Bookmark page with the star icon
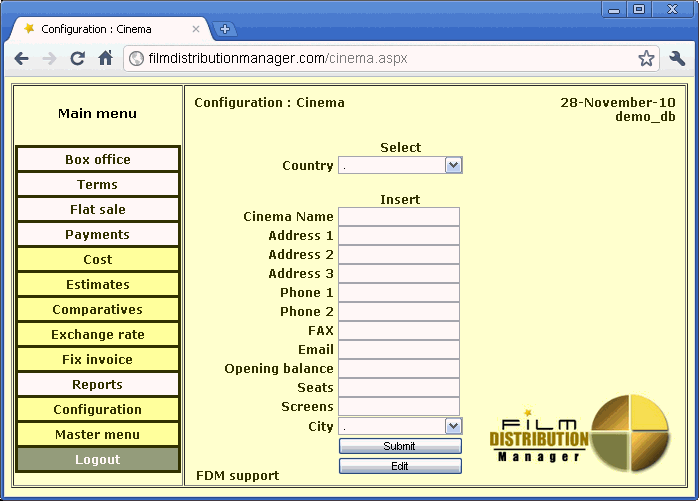The width and height of the screenshot is (699, 501). coord(646,58)
